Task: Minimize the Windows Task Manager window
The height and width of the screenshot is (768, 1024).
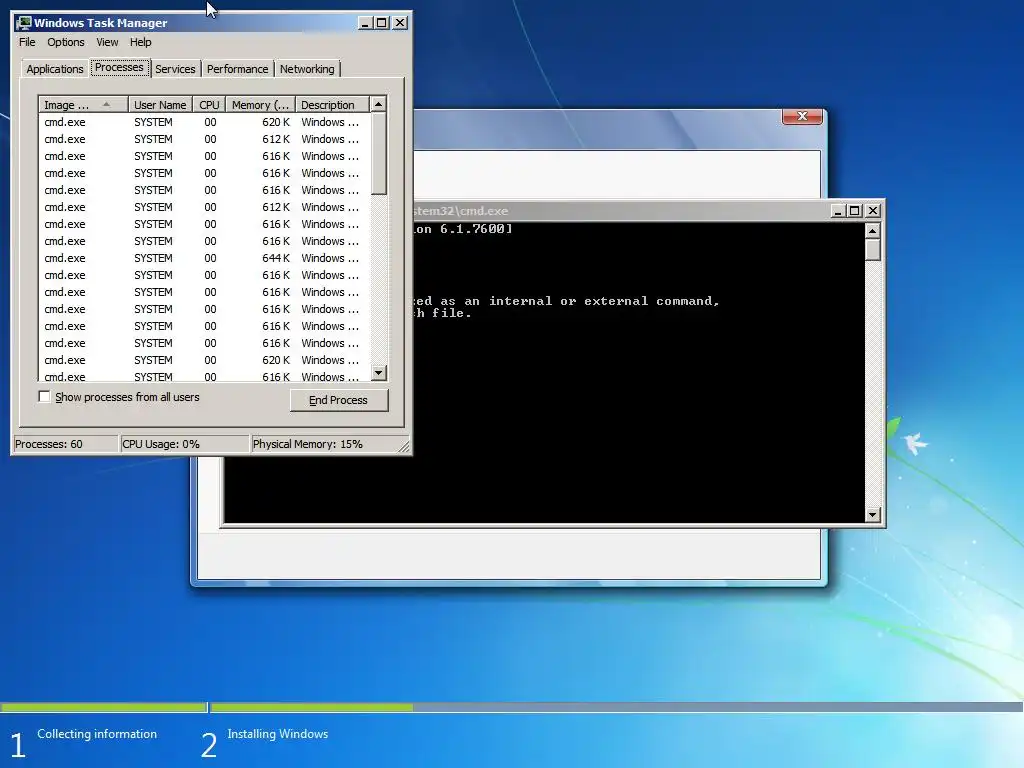Action: [x=366, y=23]
